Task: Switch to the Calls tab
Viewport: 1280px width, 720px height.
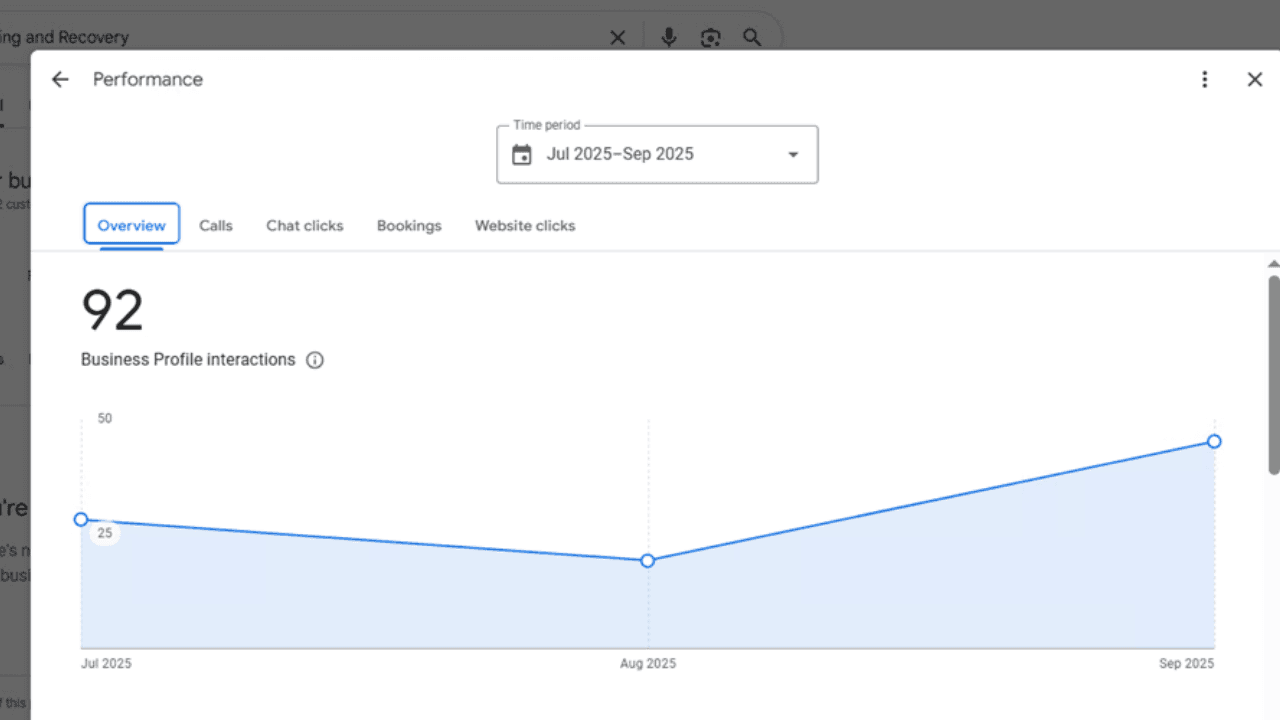Action: [216, 225]
